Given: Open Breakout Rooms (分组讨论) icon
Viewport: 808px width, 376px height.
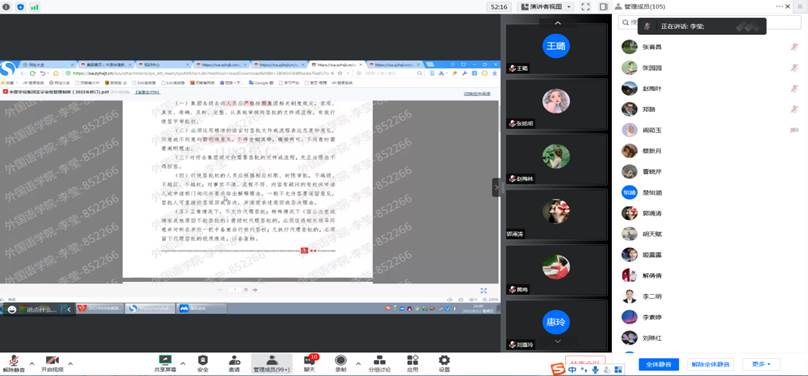Looking at the screenshot, I should [x=379, y=364].
